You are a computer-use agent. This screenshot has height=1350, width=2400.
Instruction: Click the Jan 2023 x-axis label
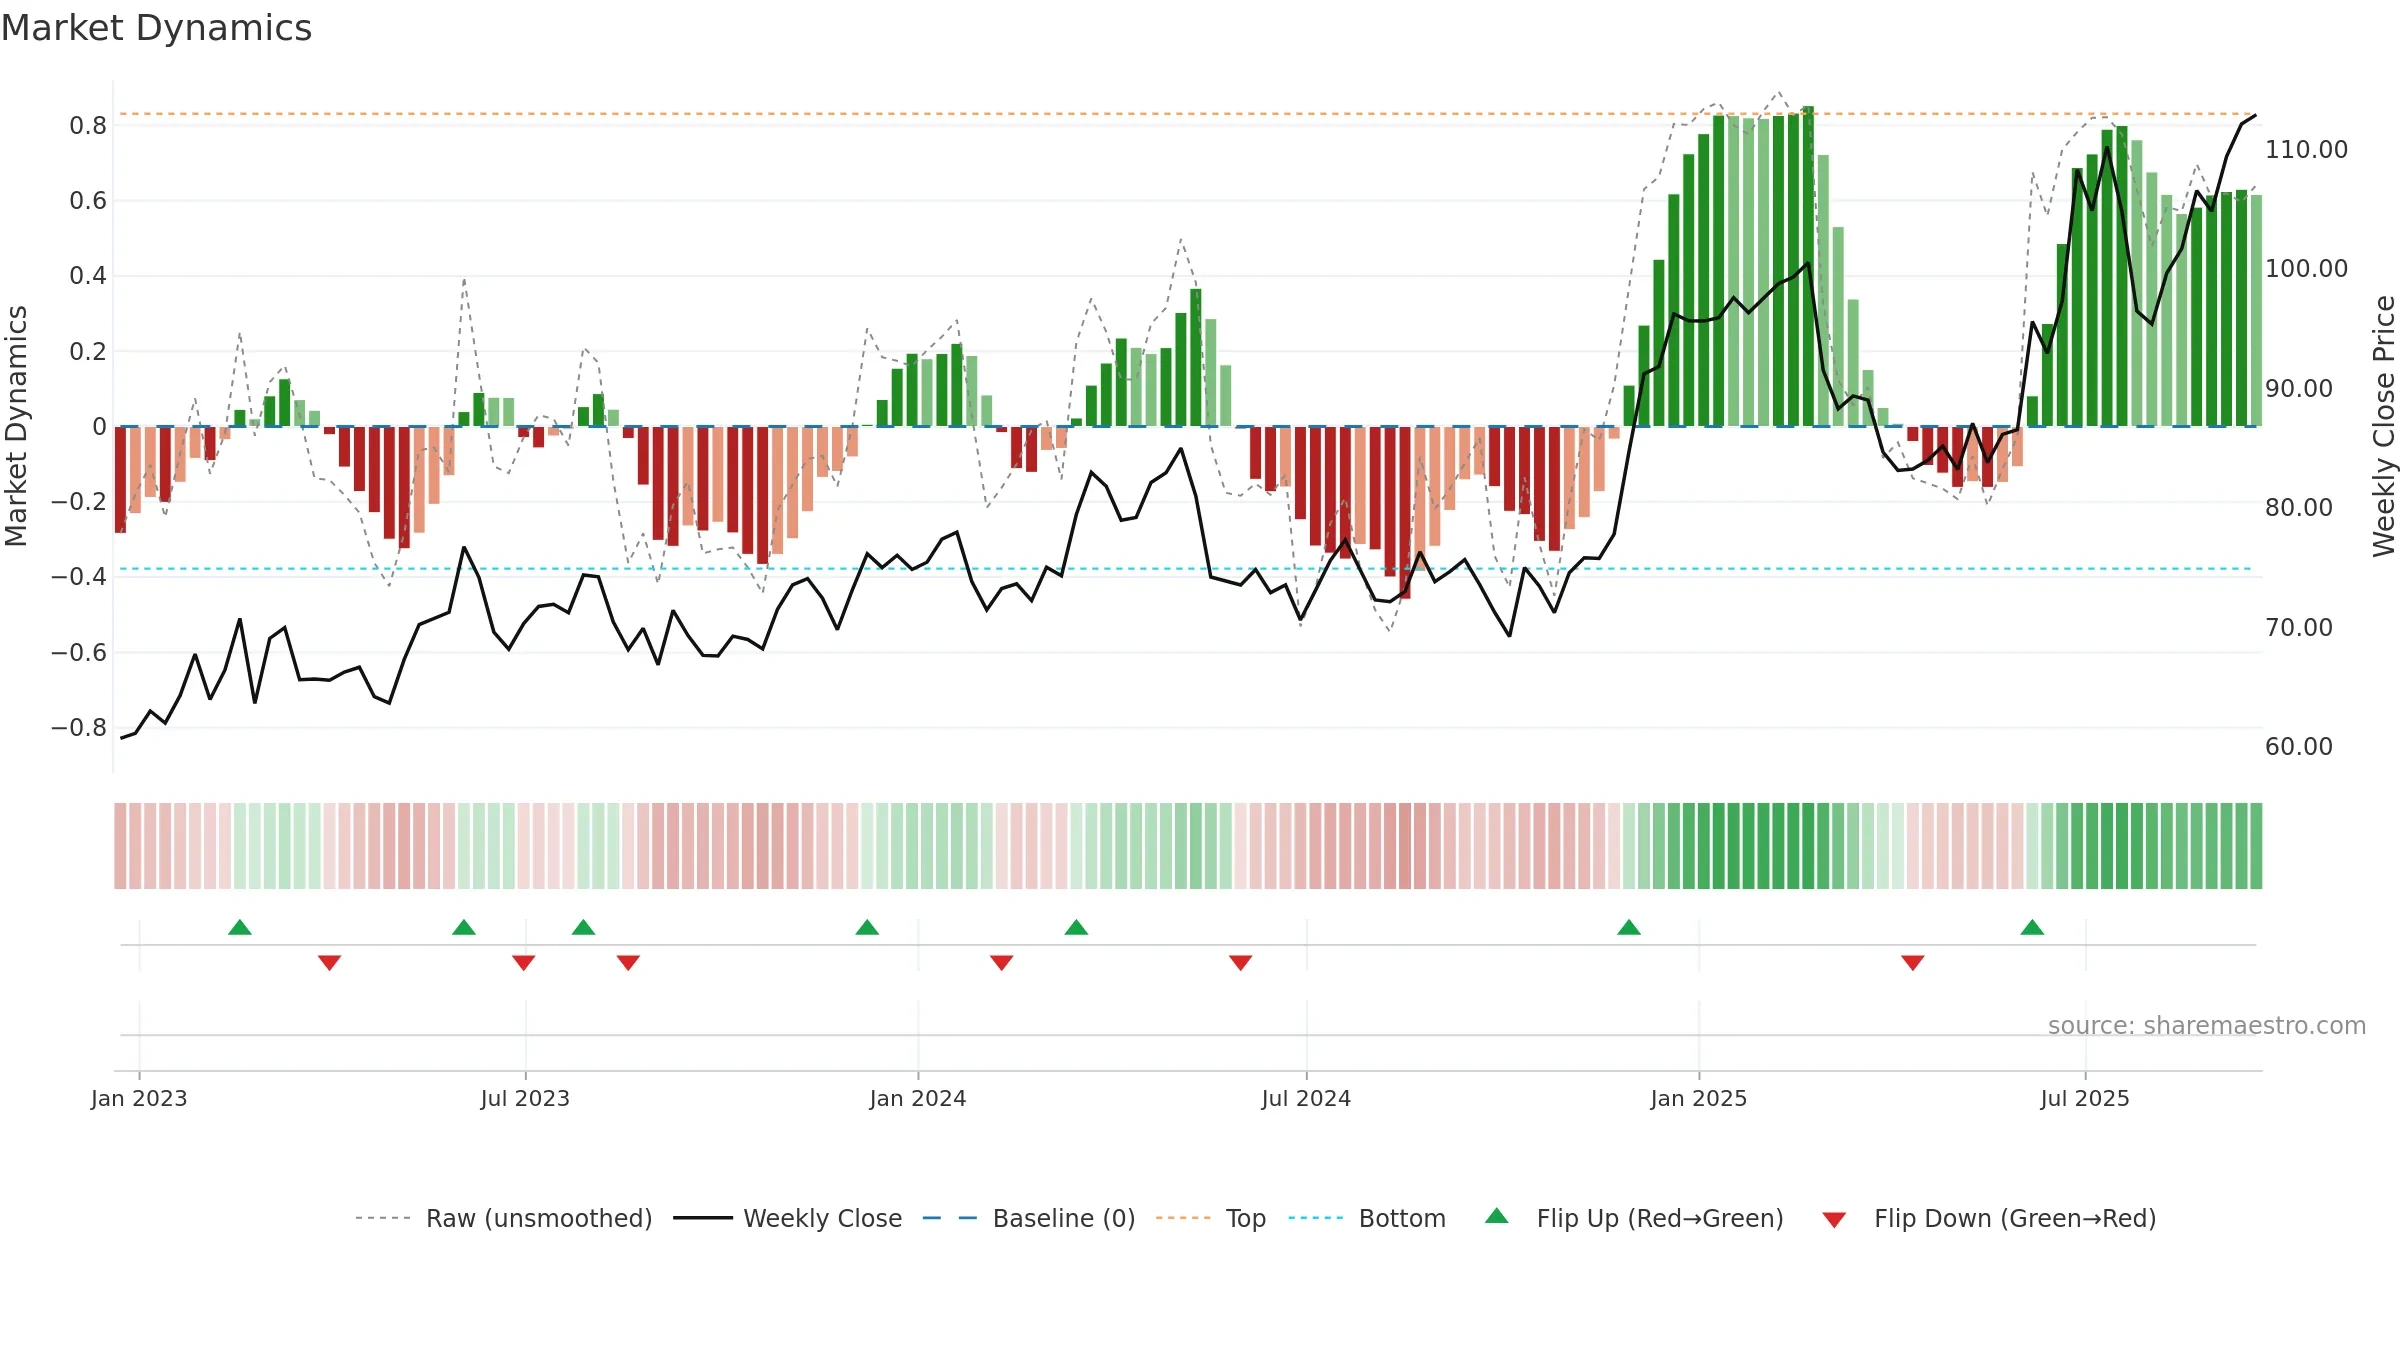tap(139, 1098)
